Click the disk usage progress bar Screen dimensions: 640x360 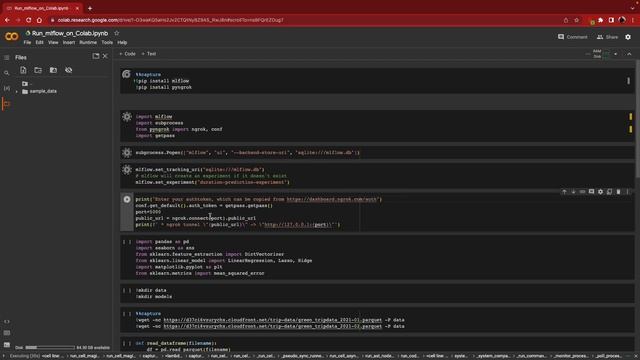pos(50,347)
